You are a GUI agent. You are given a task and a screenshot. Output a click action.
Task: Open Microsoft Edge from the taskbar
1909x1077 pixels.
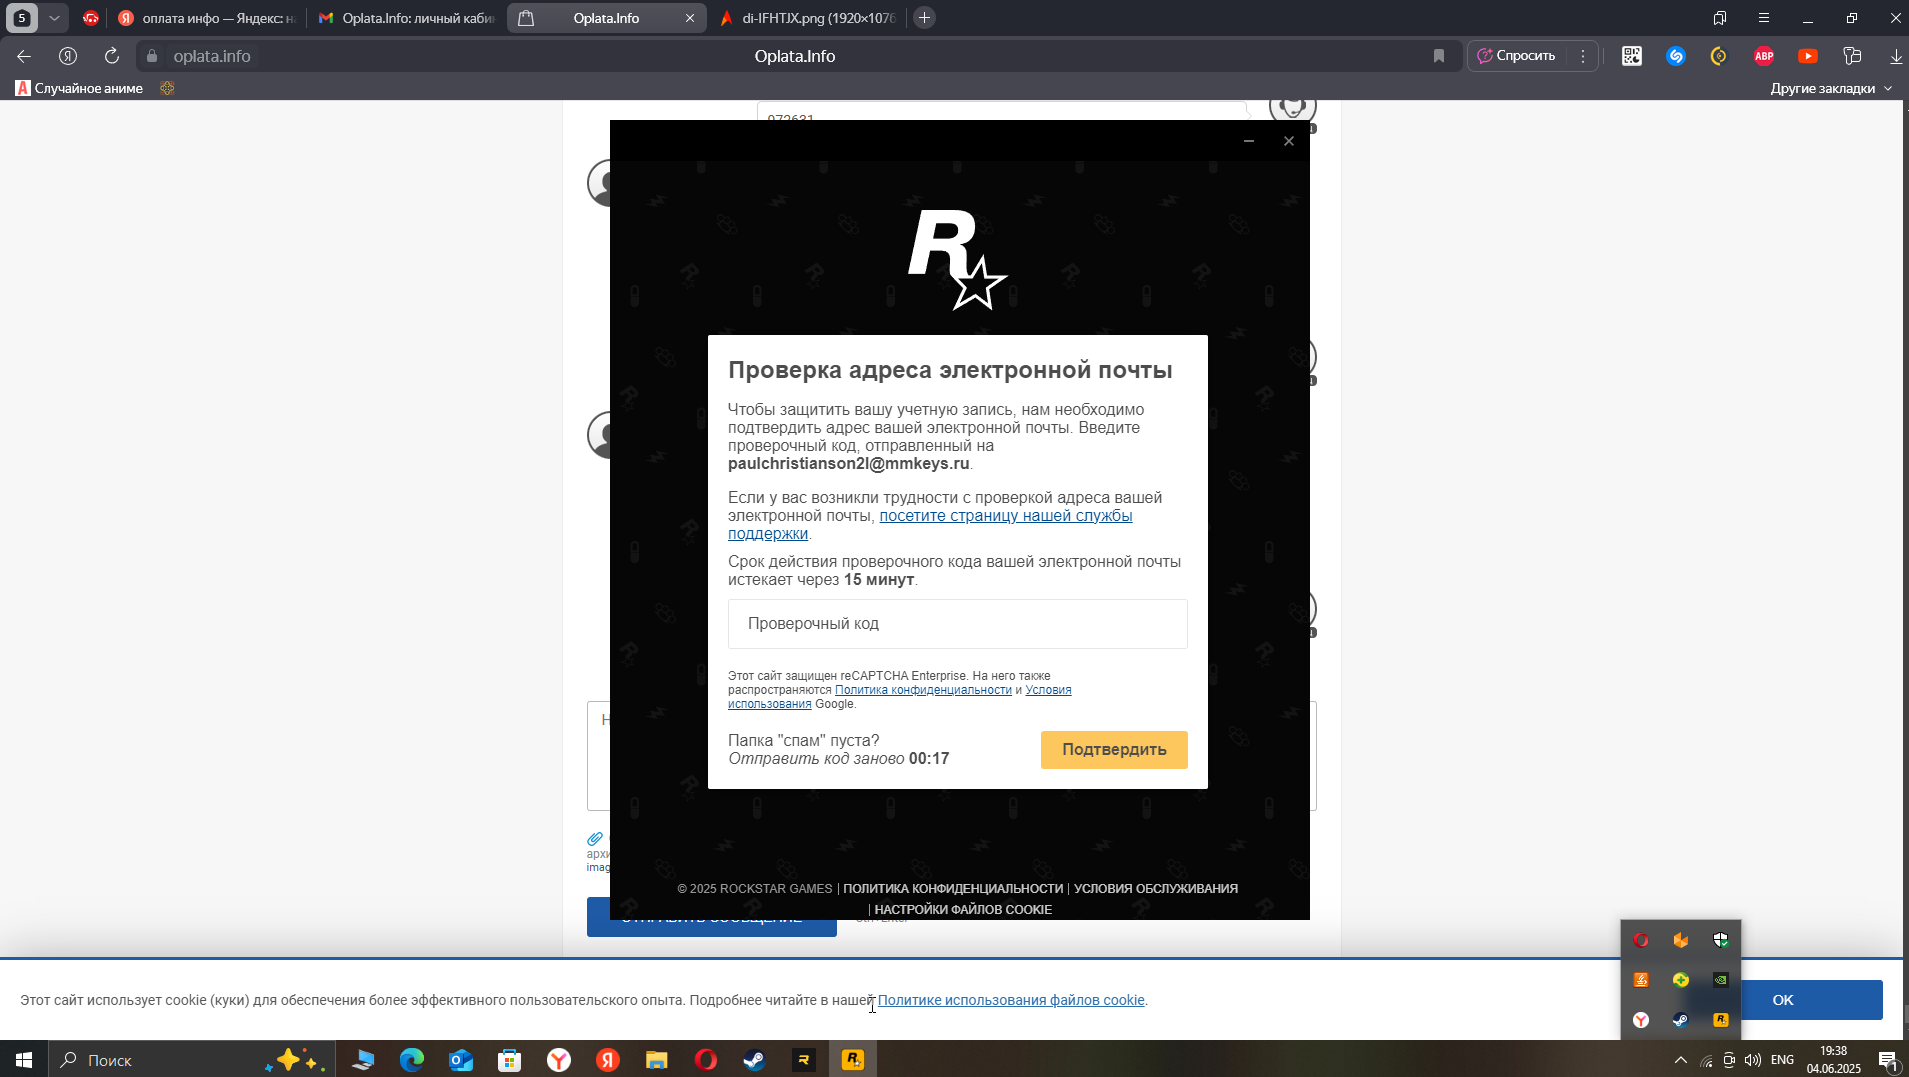tap(412, 1060)
